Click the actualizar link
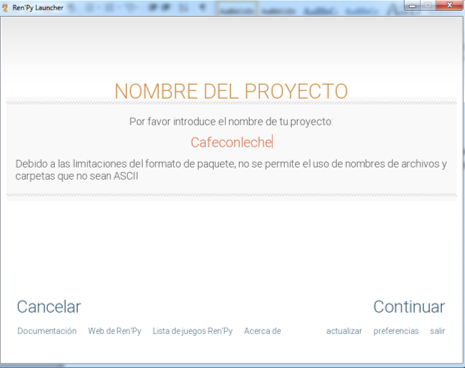The height and width of the screenshot is (368, 465). pos(344,331)
